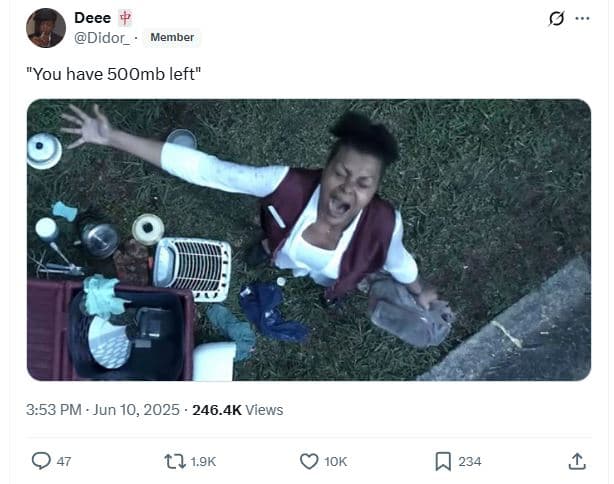
Task: Click the "You have 500mb left" text
Action: [114, 73]
